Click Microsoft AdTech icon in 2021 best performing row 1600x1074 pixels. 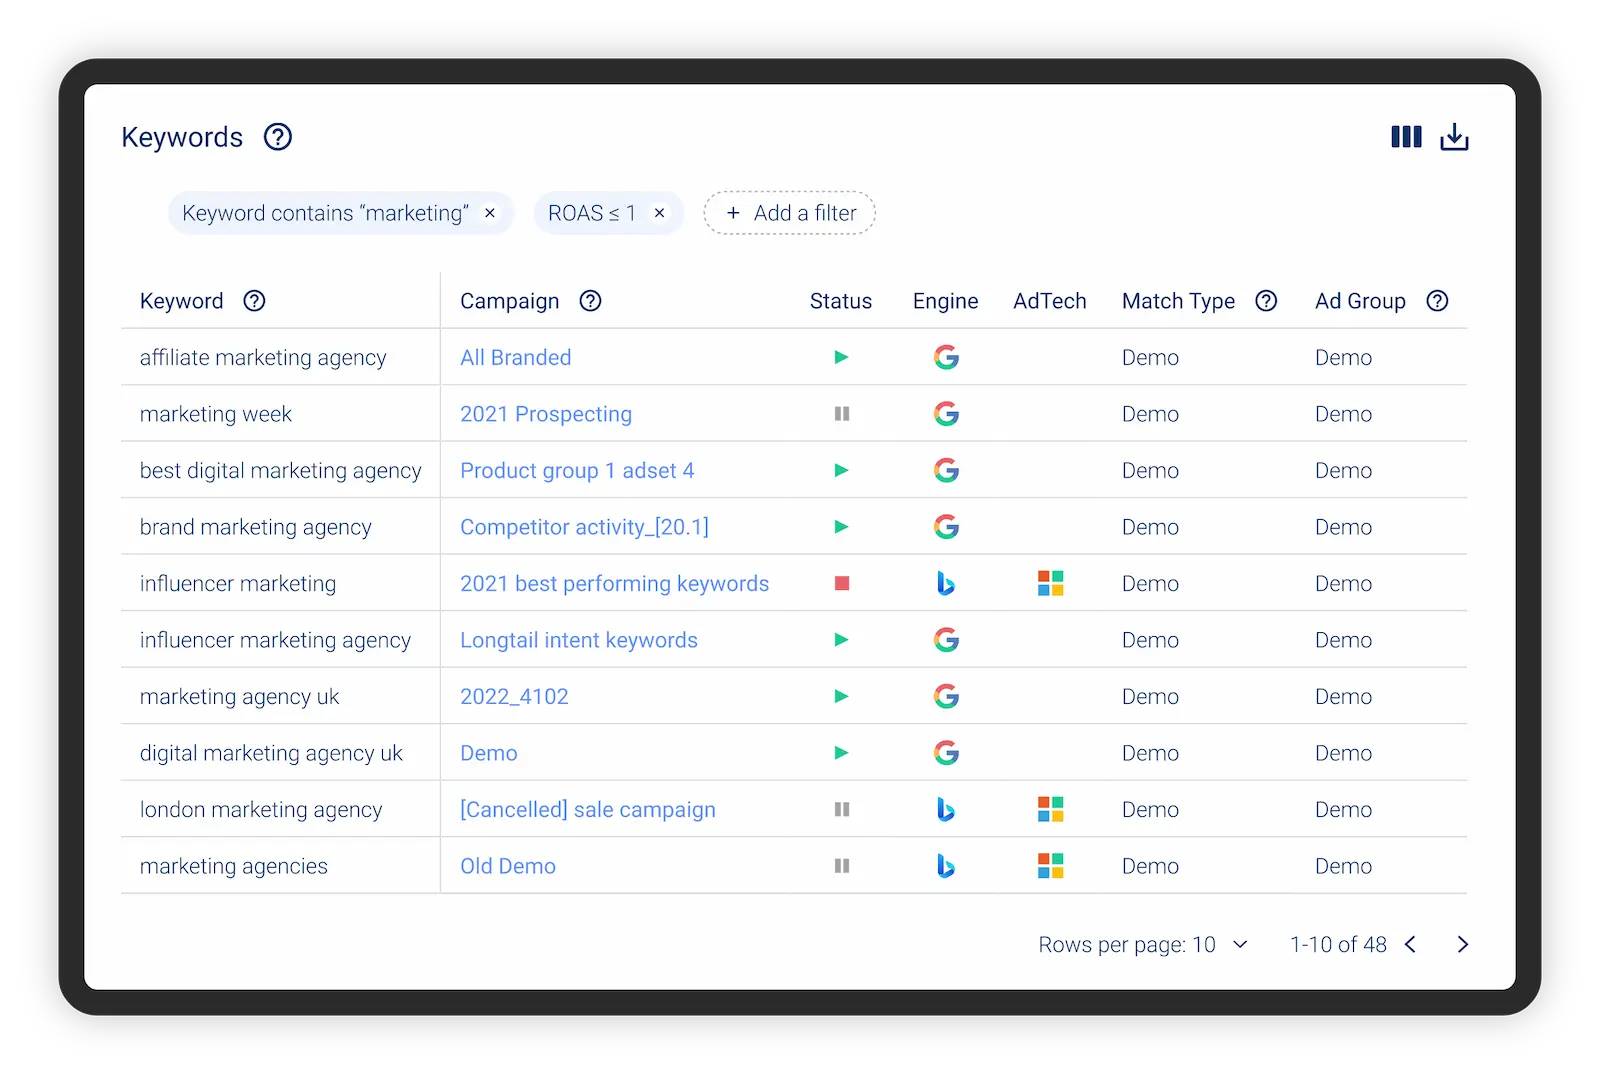(x=1051, y=584)
